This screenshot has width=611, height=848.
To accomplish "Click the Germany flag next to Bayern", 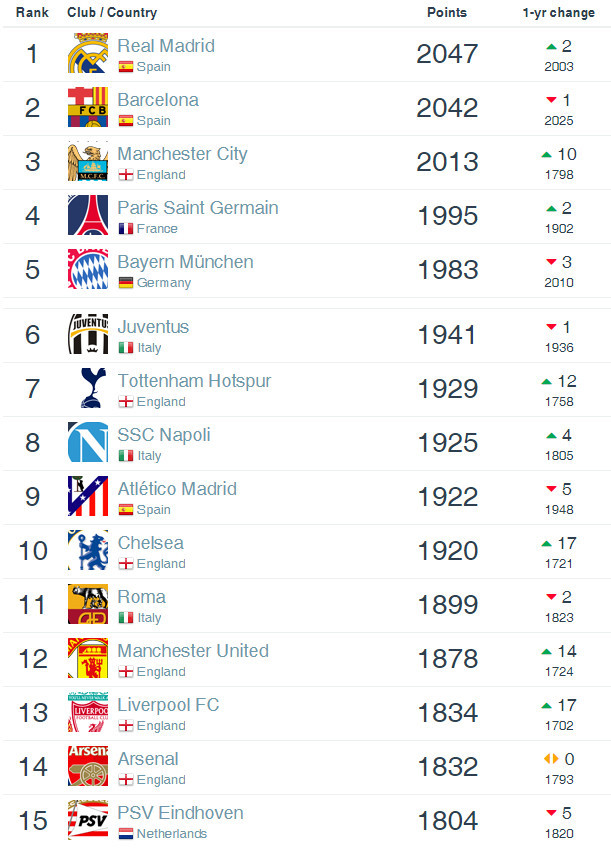I will coord(126,283).
